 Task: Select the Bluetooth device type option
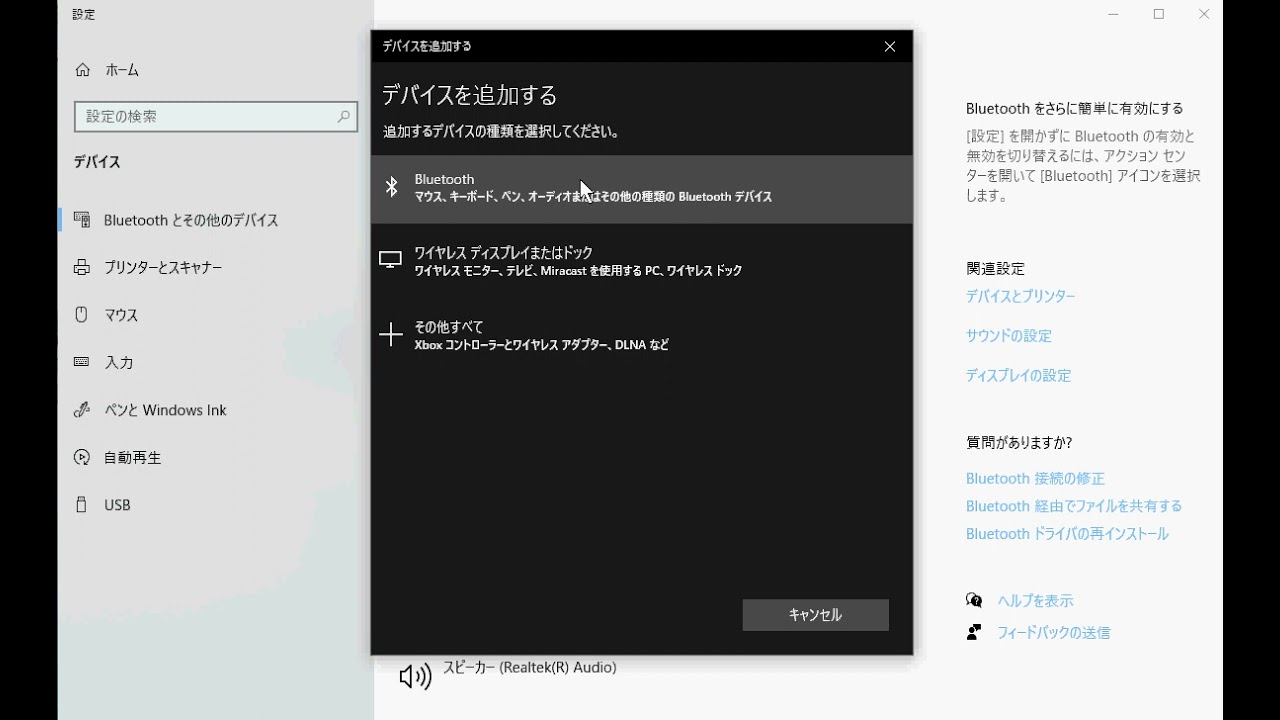click(x=641, y=189)
